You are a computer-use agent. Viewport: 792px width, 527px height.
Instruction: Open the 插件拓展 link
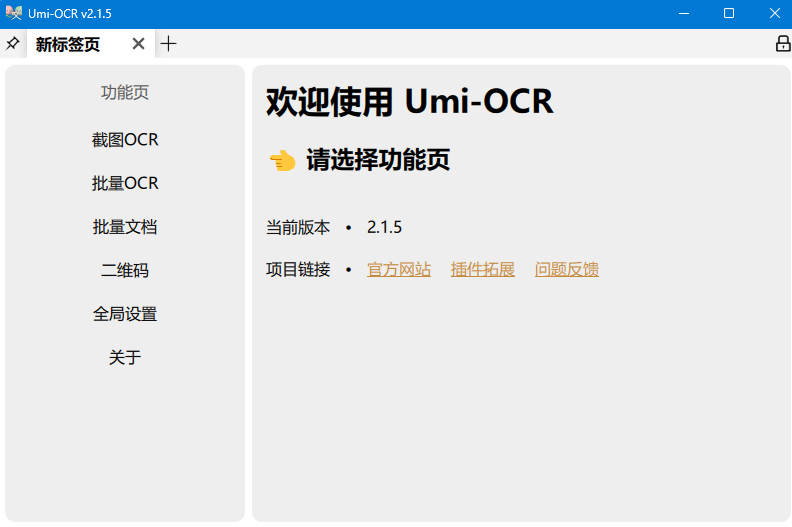coord(483,269)
